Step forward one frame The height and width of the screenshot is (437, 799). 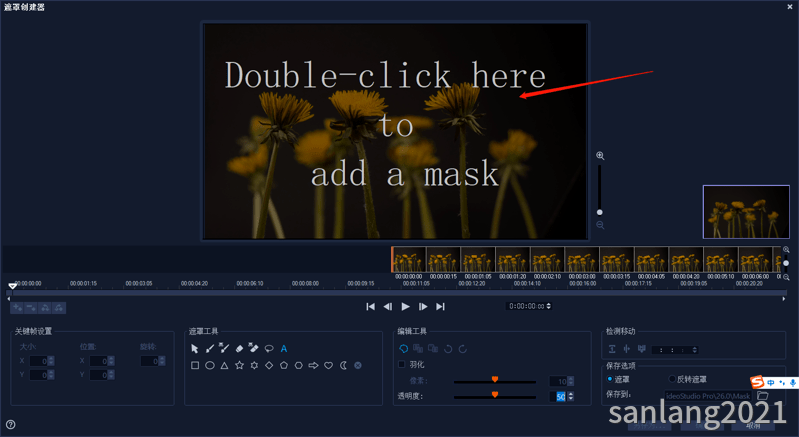click(423, 307)
